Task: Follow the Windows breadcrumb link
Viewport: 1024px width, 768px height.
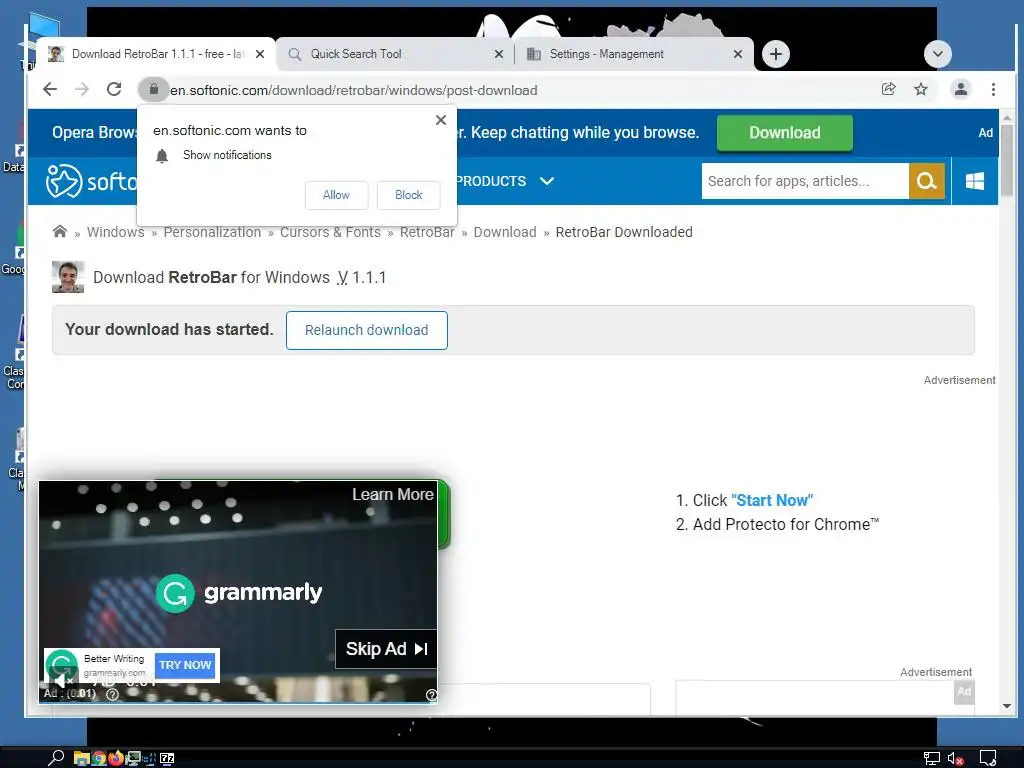Action: pos(116,232)
